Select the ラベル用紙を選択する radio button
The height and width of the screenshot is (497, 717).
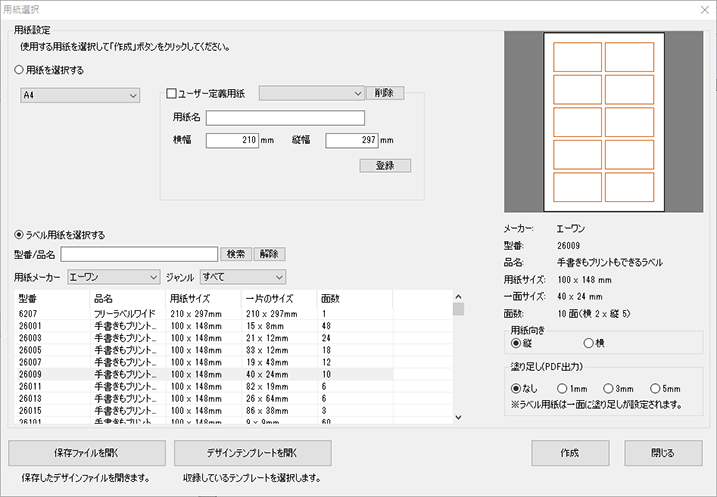pos(20,235)
